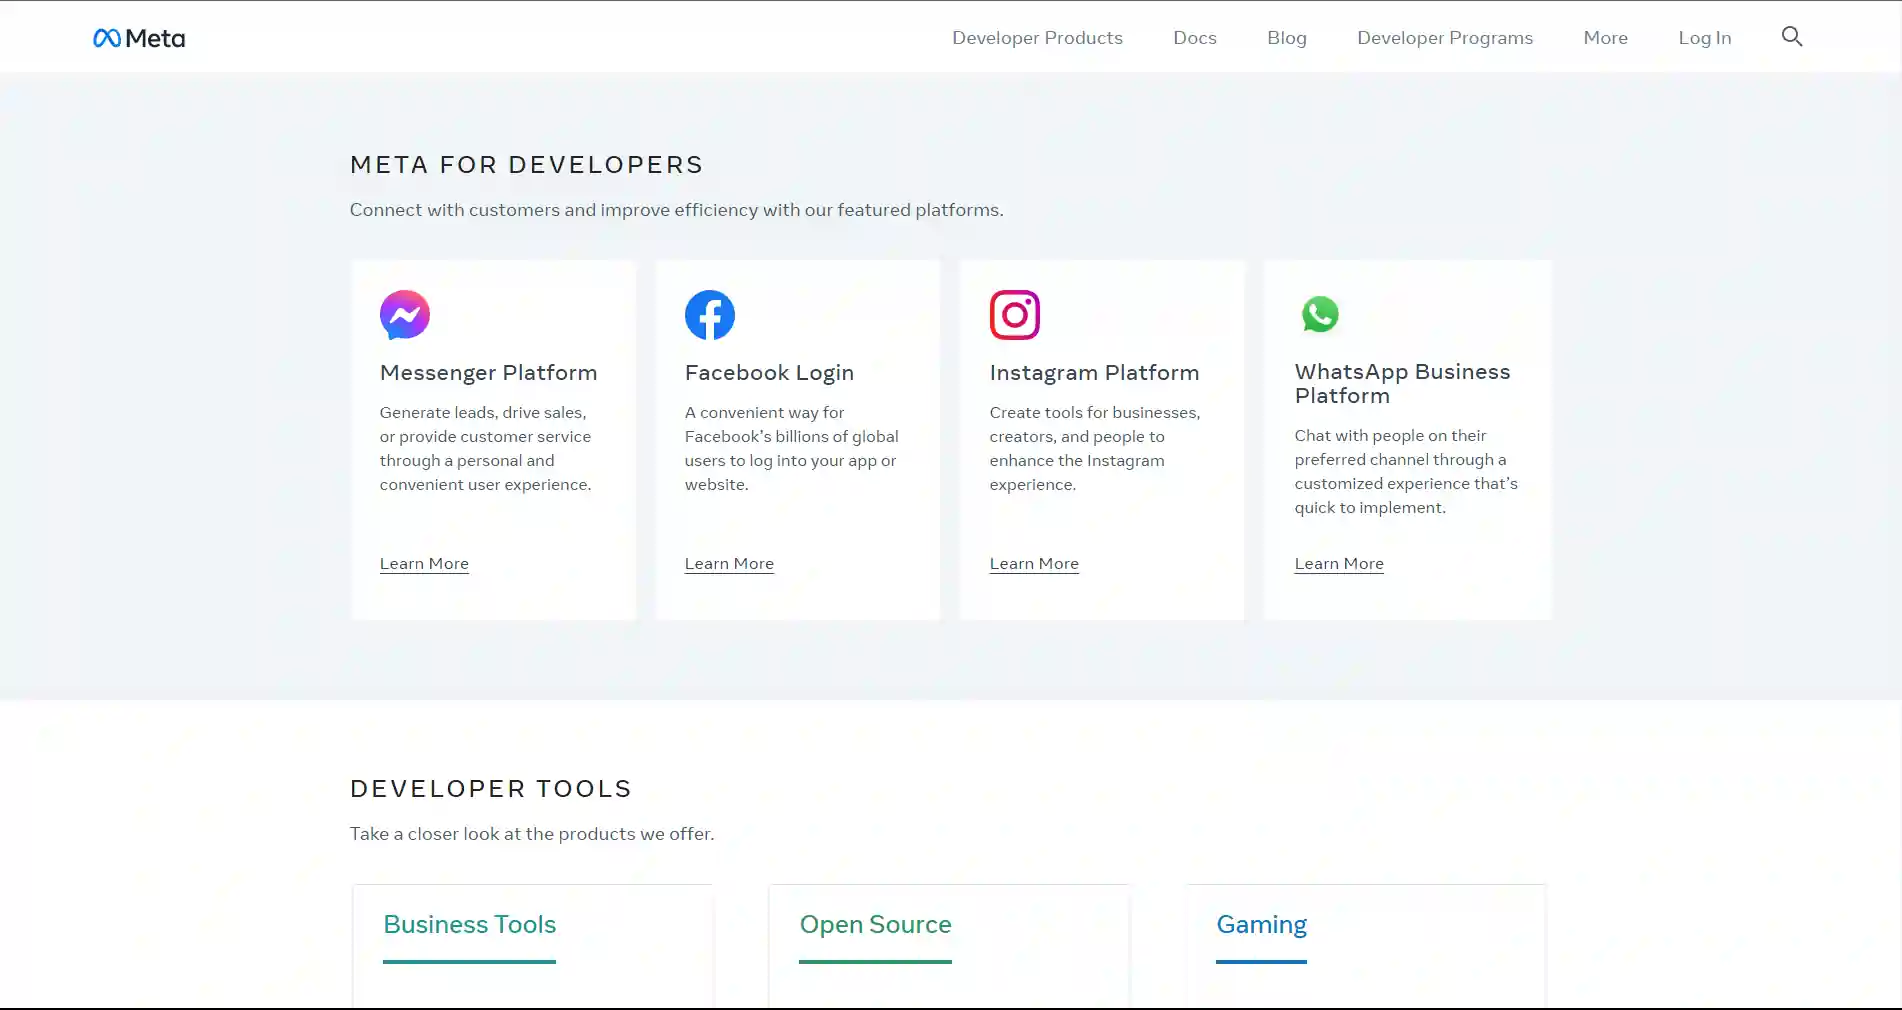Go to the Blog nav link
1902x1010 pixels.
tap(1287, 38)
